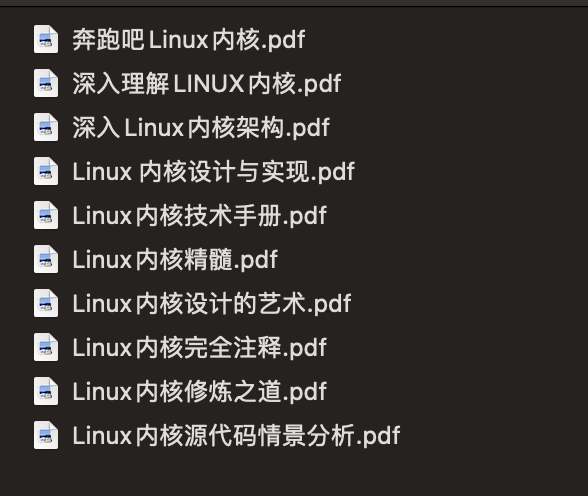Click the file icon for Linux内核精髓.pdf
This screenshot has width=588, height=496.
[46, 259]
